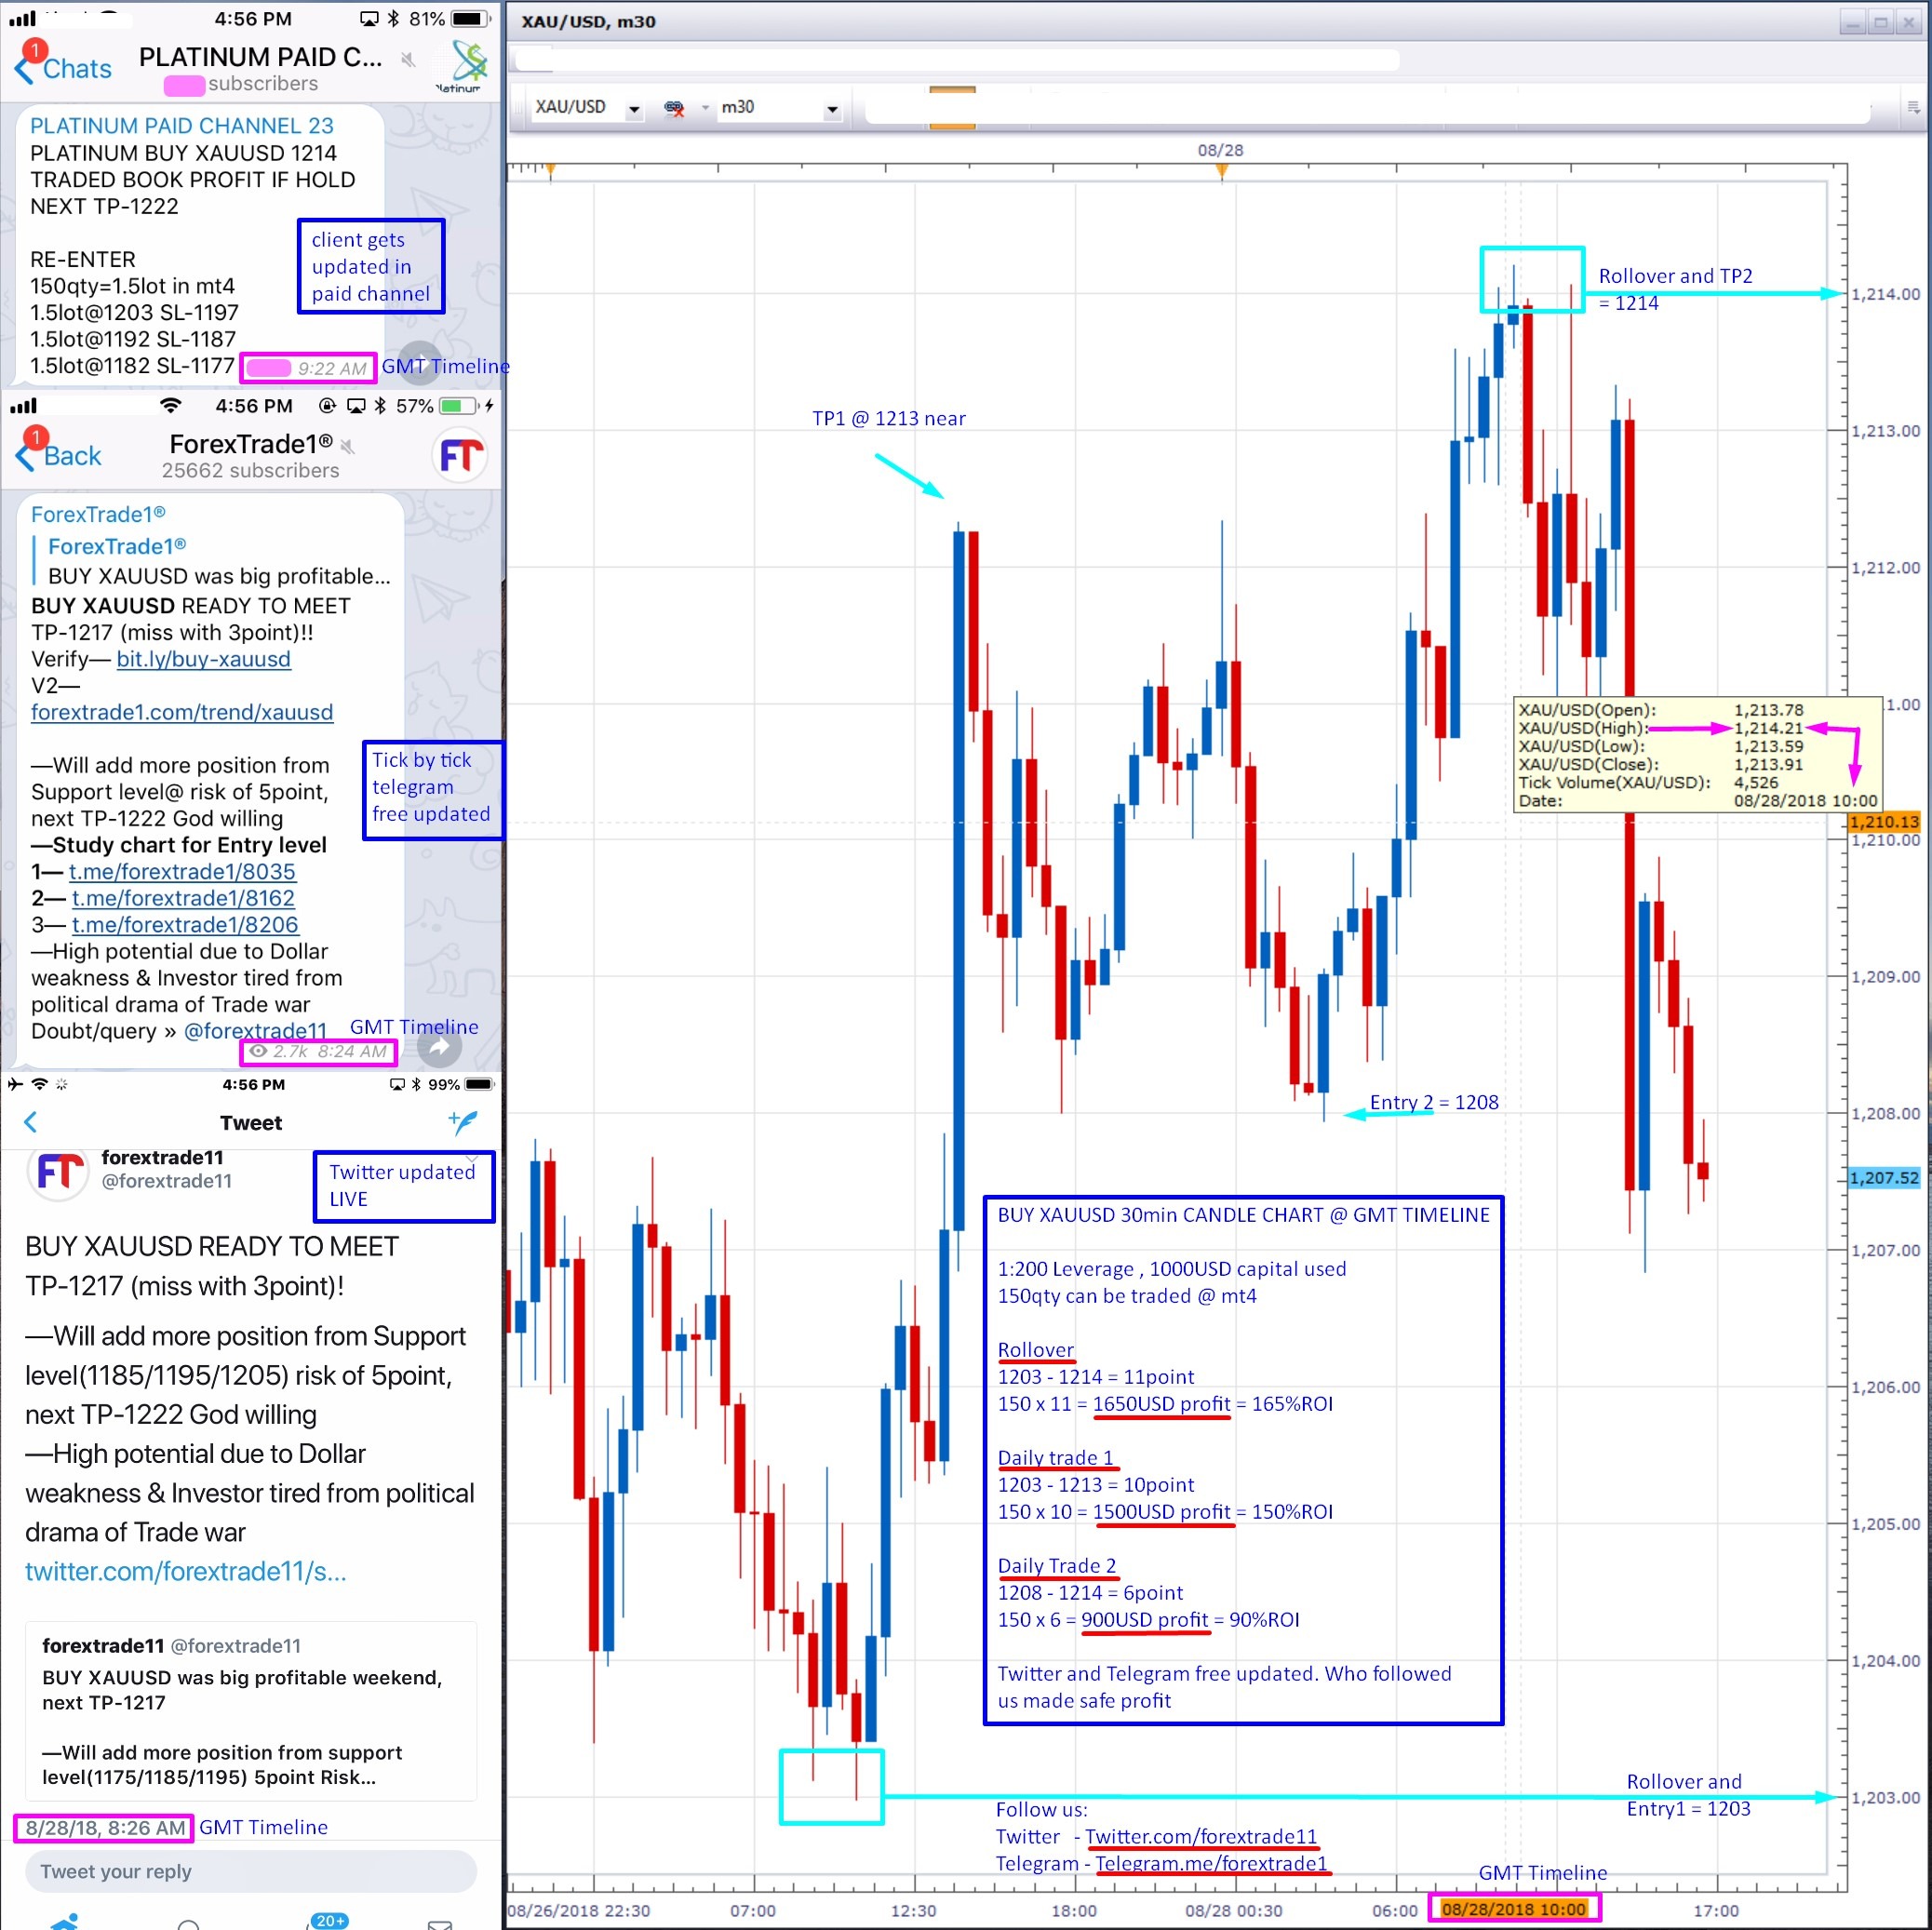The width and height of the screenshot is (1932, 1930).
Task: Tap the @forextrade11 handle under tweet author
Action: pos(166,1181)
